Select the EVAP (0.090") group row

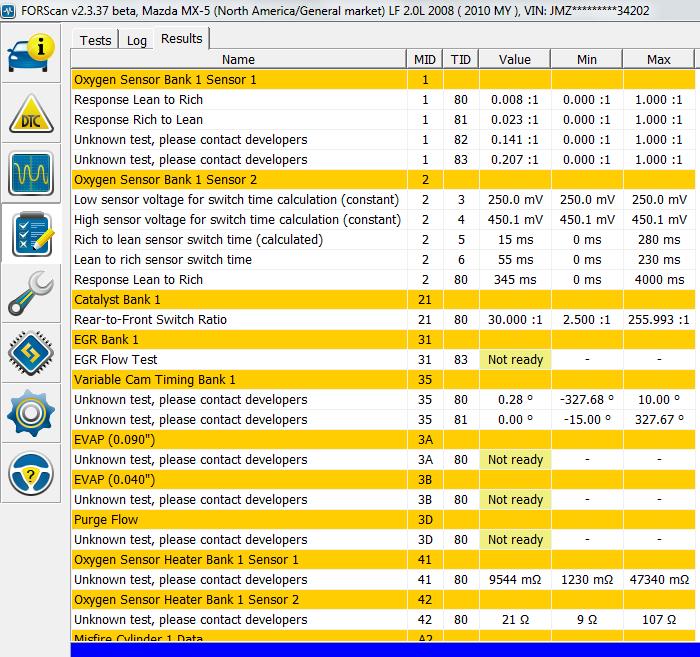[383, 440]
